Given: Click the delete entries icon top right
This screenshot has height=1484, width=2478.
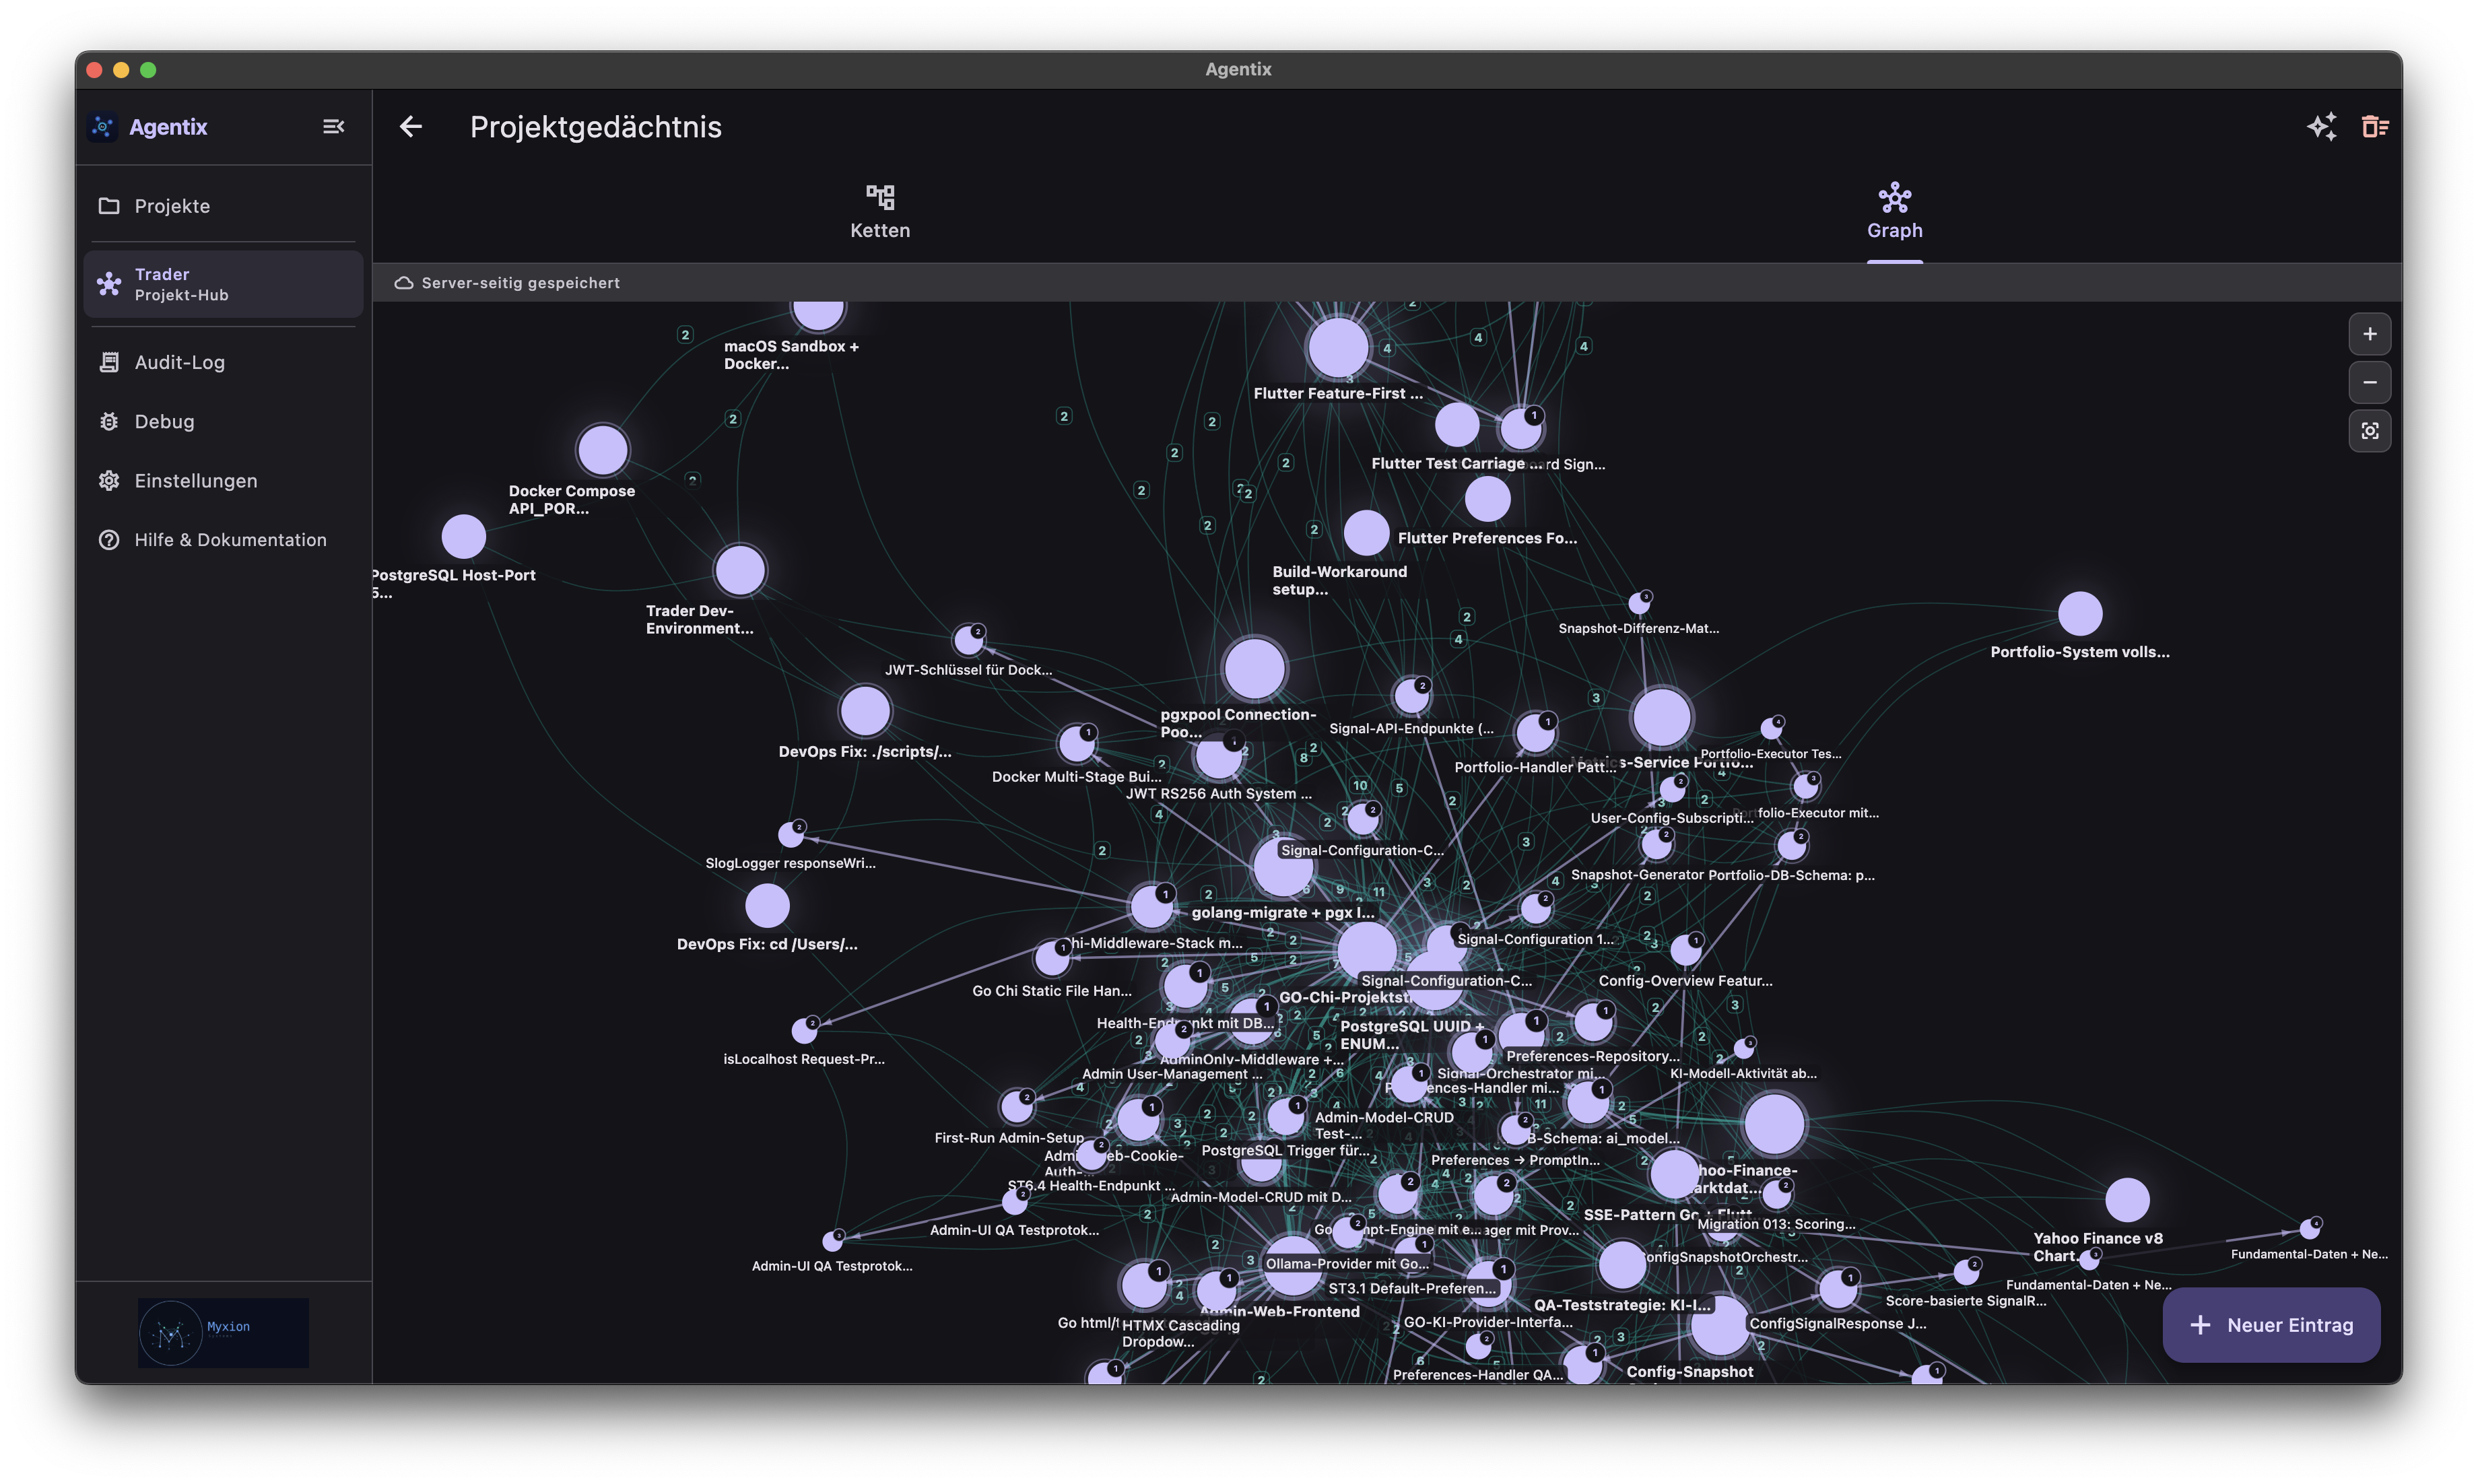Looking at the screenshot, I should click(x=2375, y=126).
